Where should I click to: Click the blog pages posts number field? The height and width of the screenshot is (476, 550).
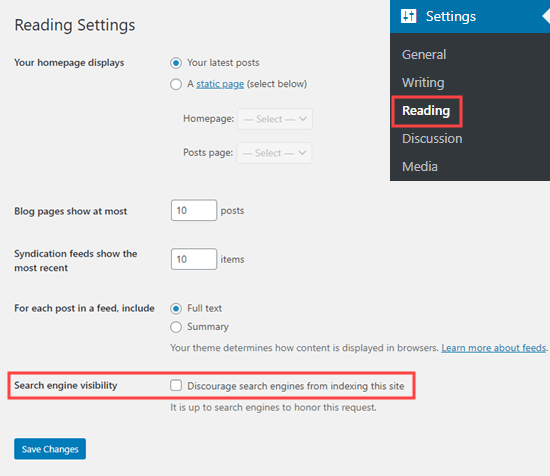(x=194, y=210)
